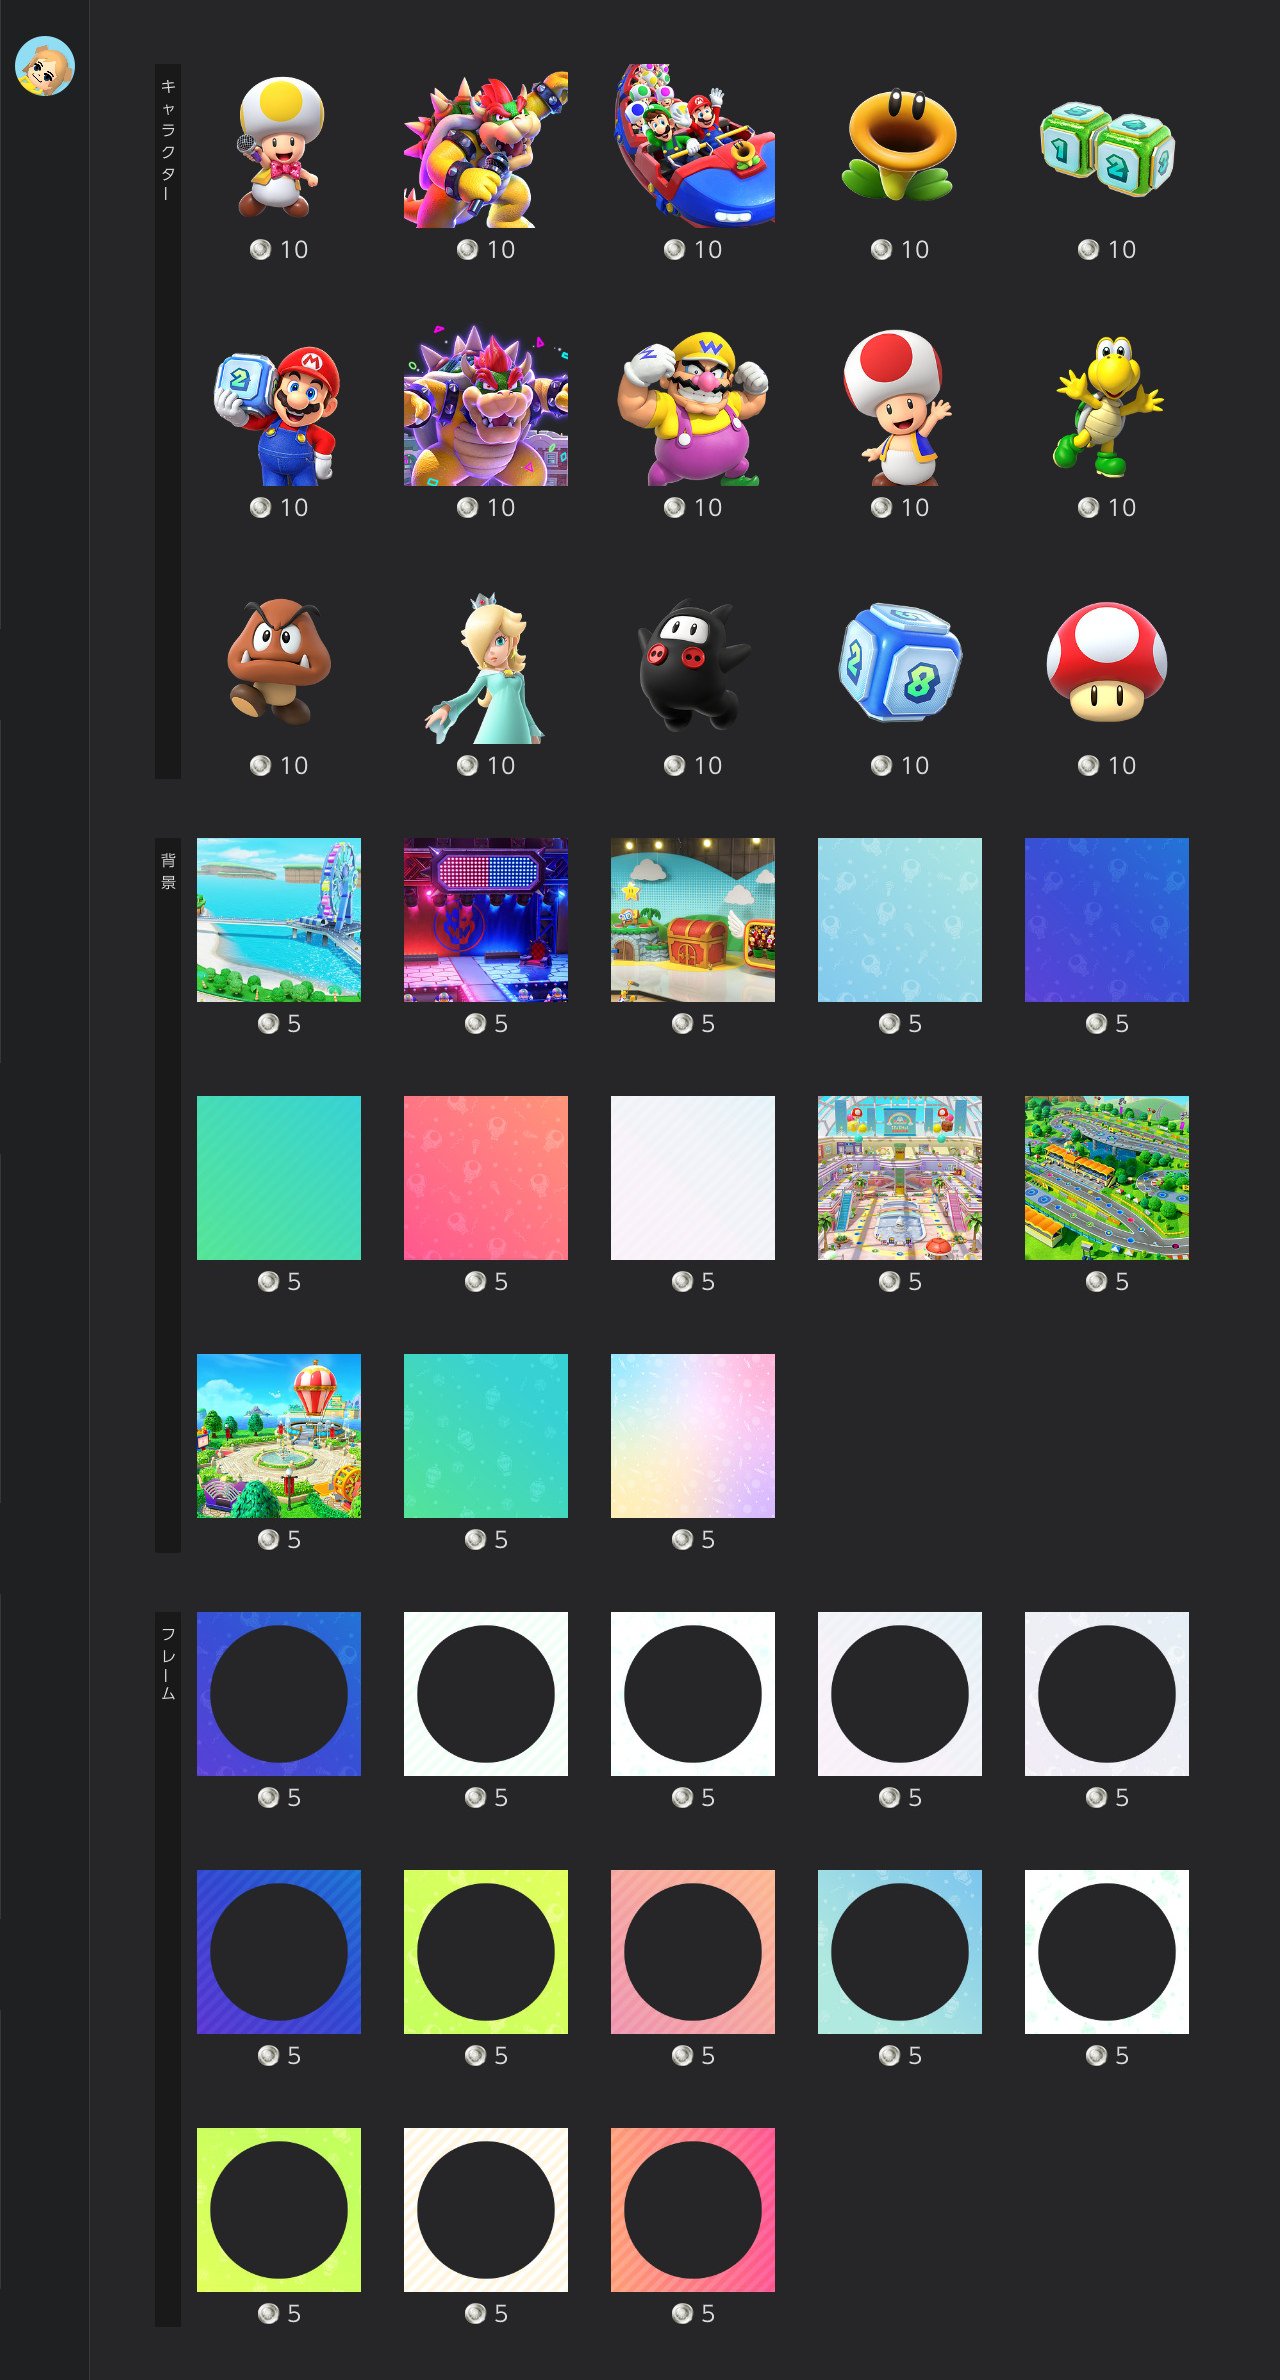
Task: Pick the red Super Mushroom icon
Action: click(1107, 662)
